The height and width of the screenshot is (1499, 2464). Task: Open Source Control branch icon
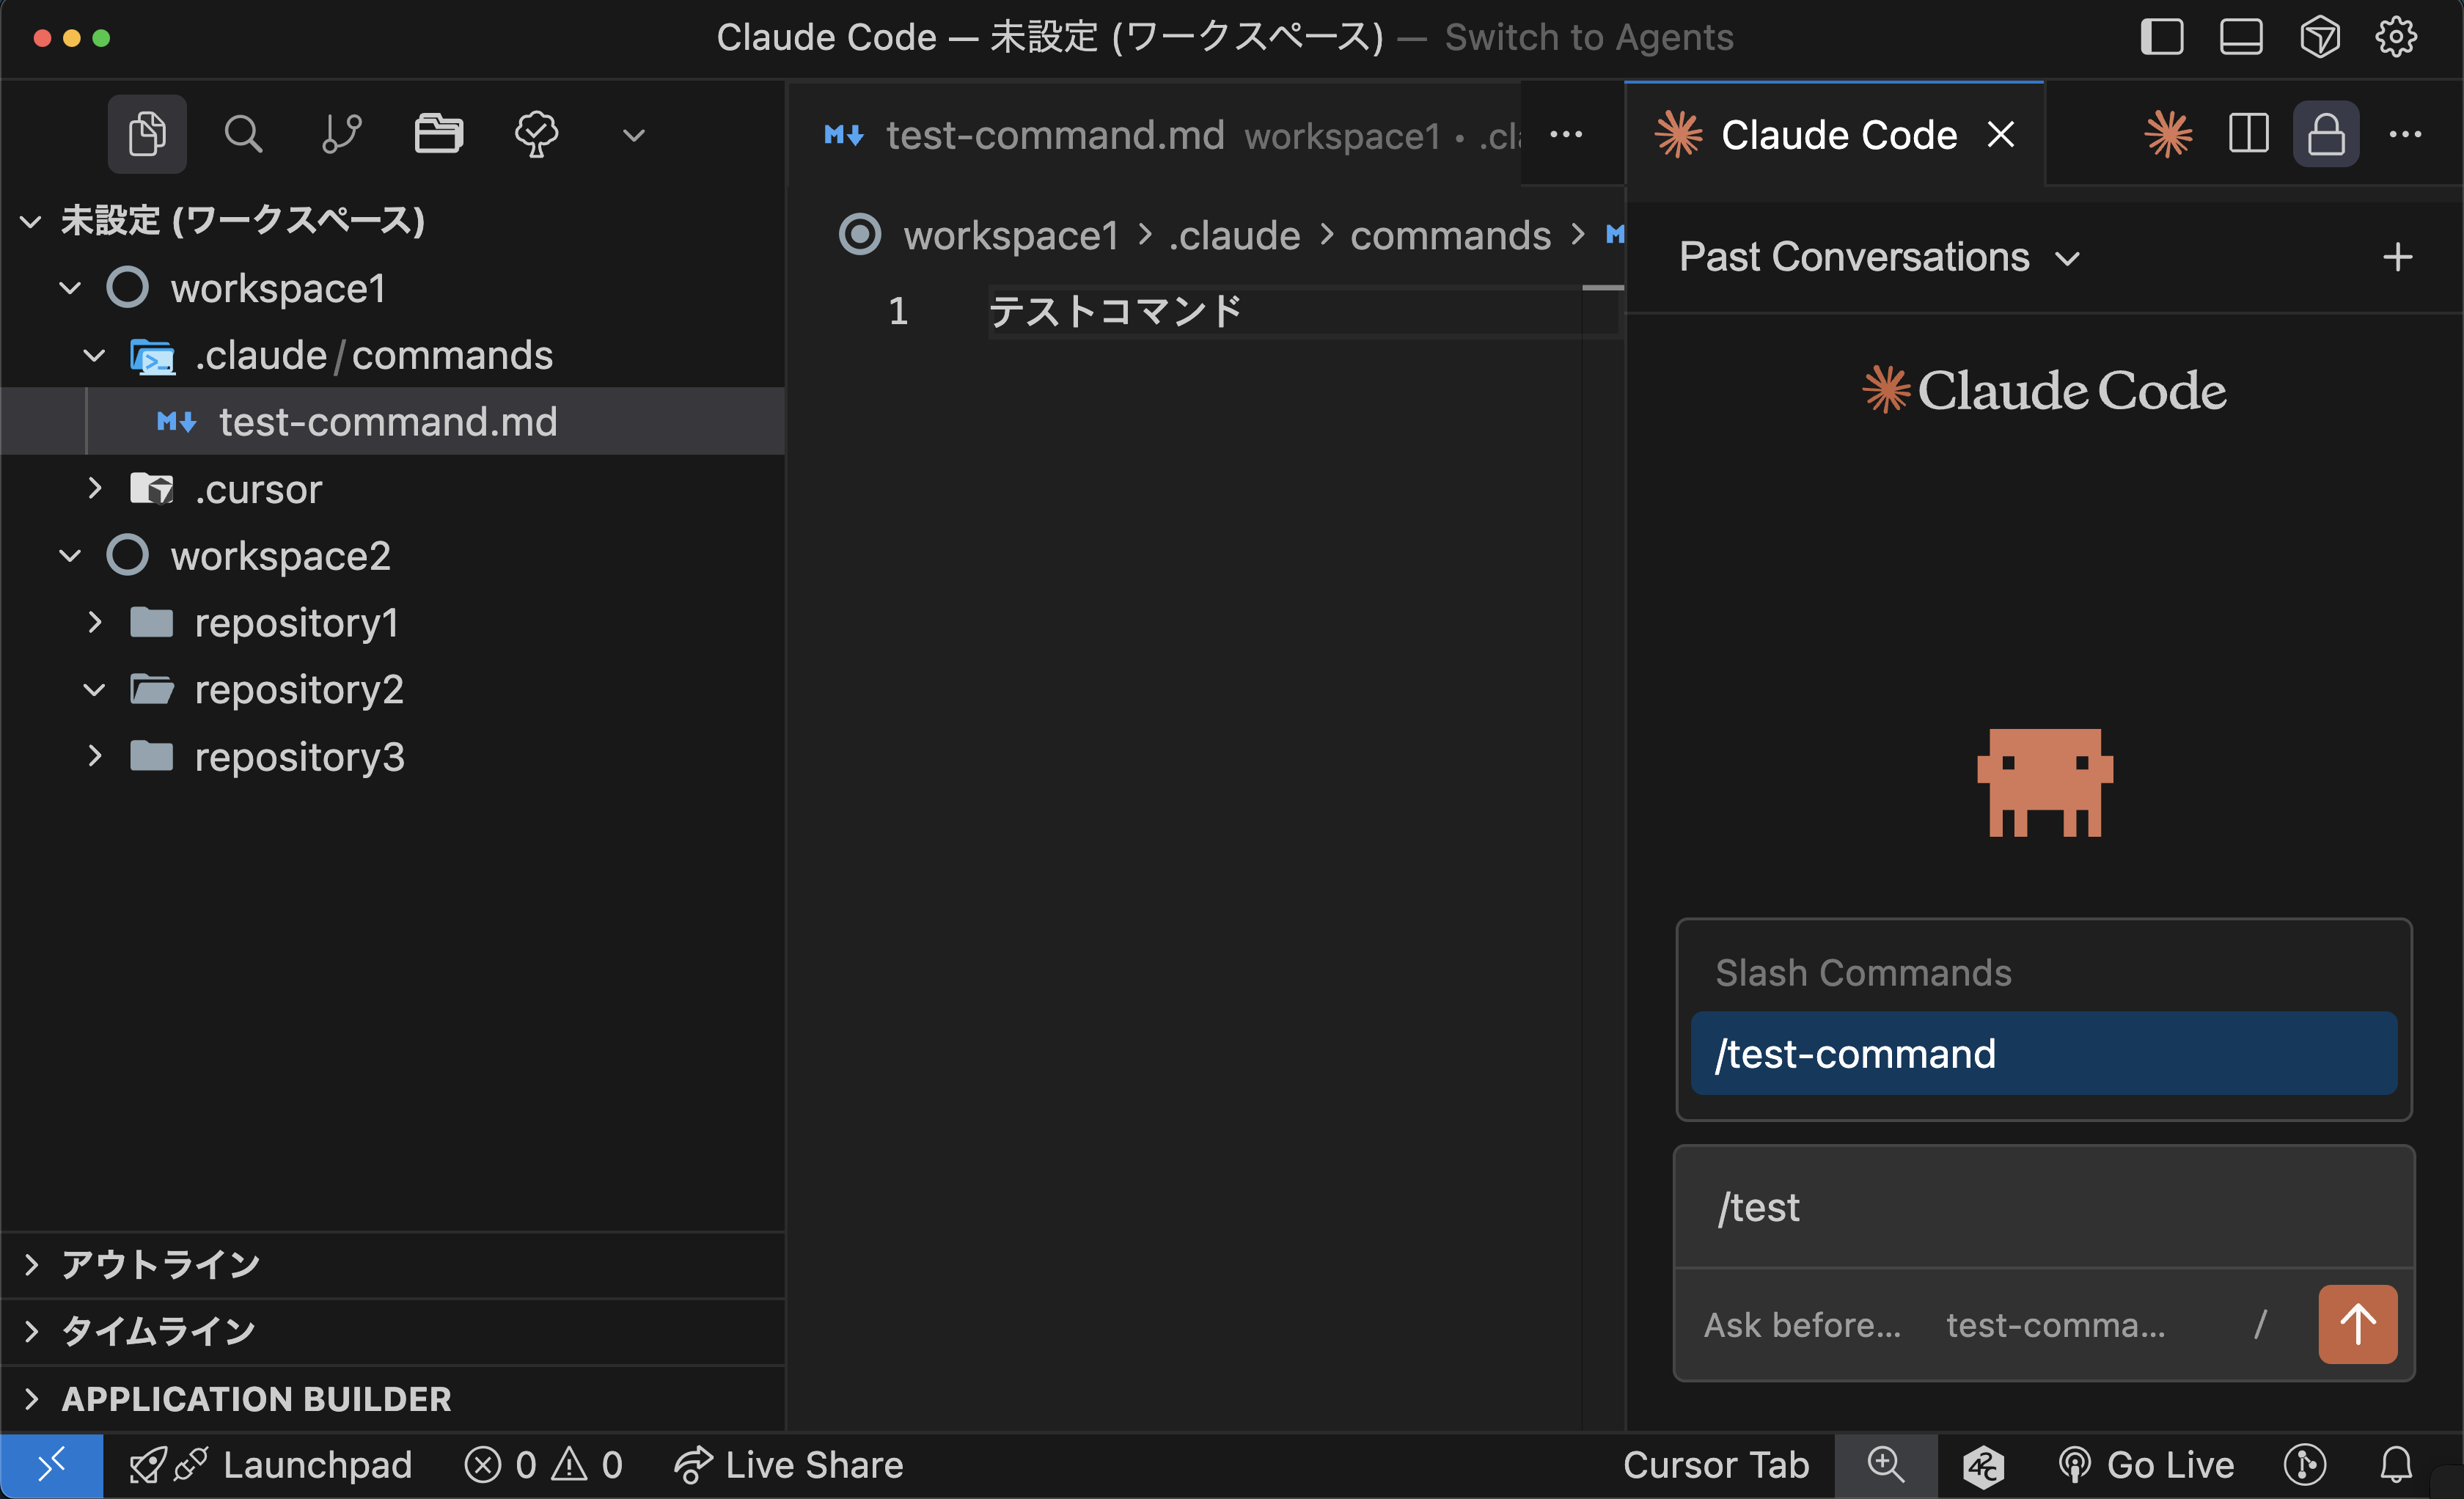point(341,134)
